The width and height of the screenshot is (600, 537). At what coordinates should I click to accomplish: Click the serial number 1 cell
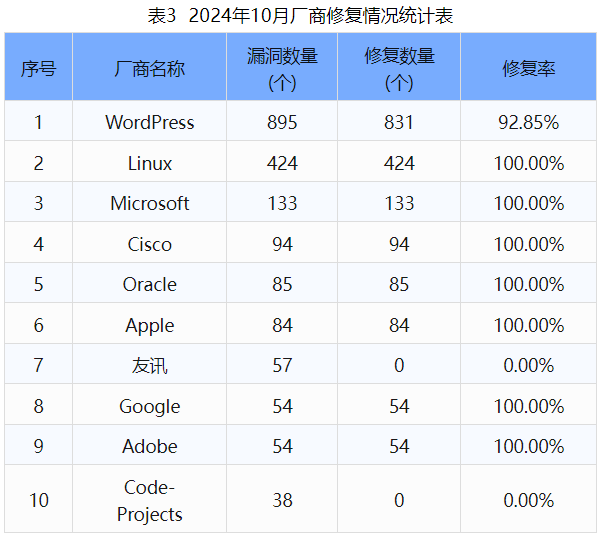[x=38, y=122]
